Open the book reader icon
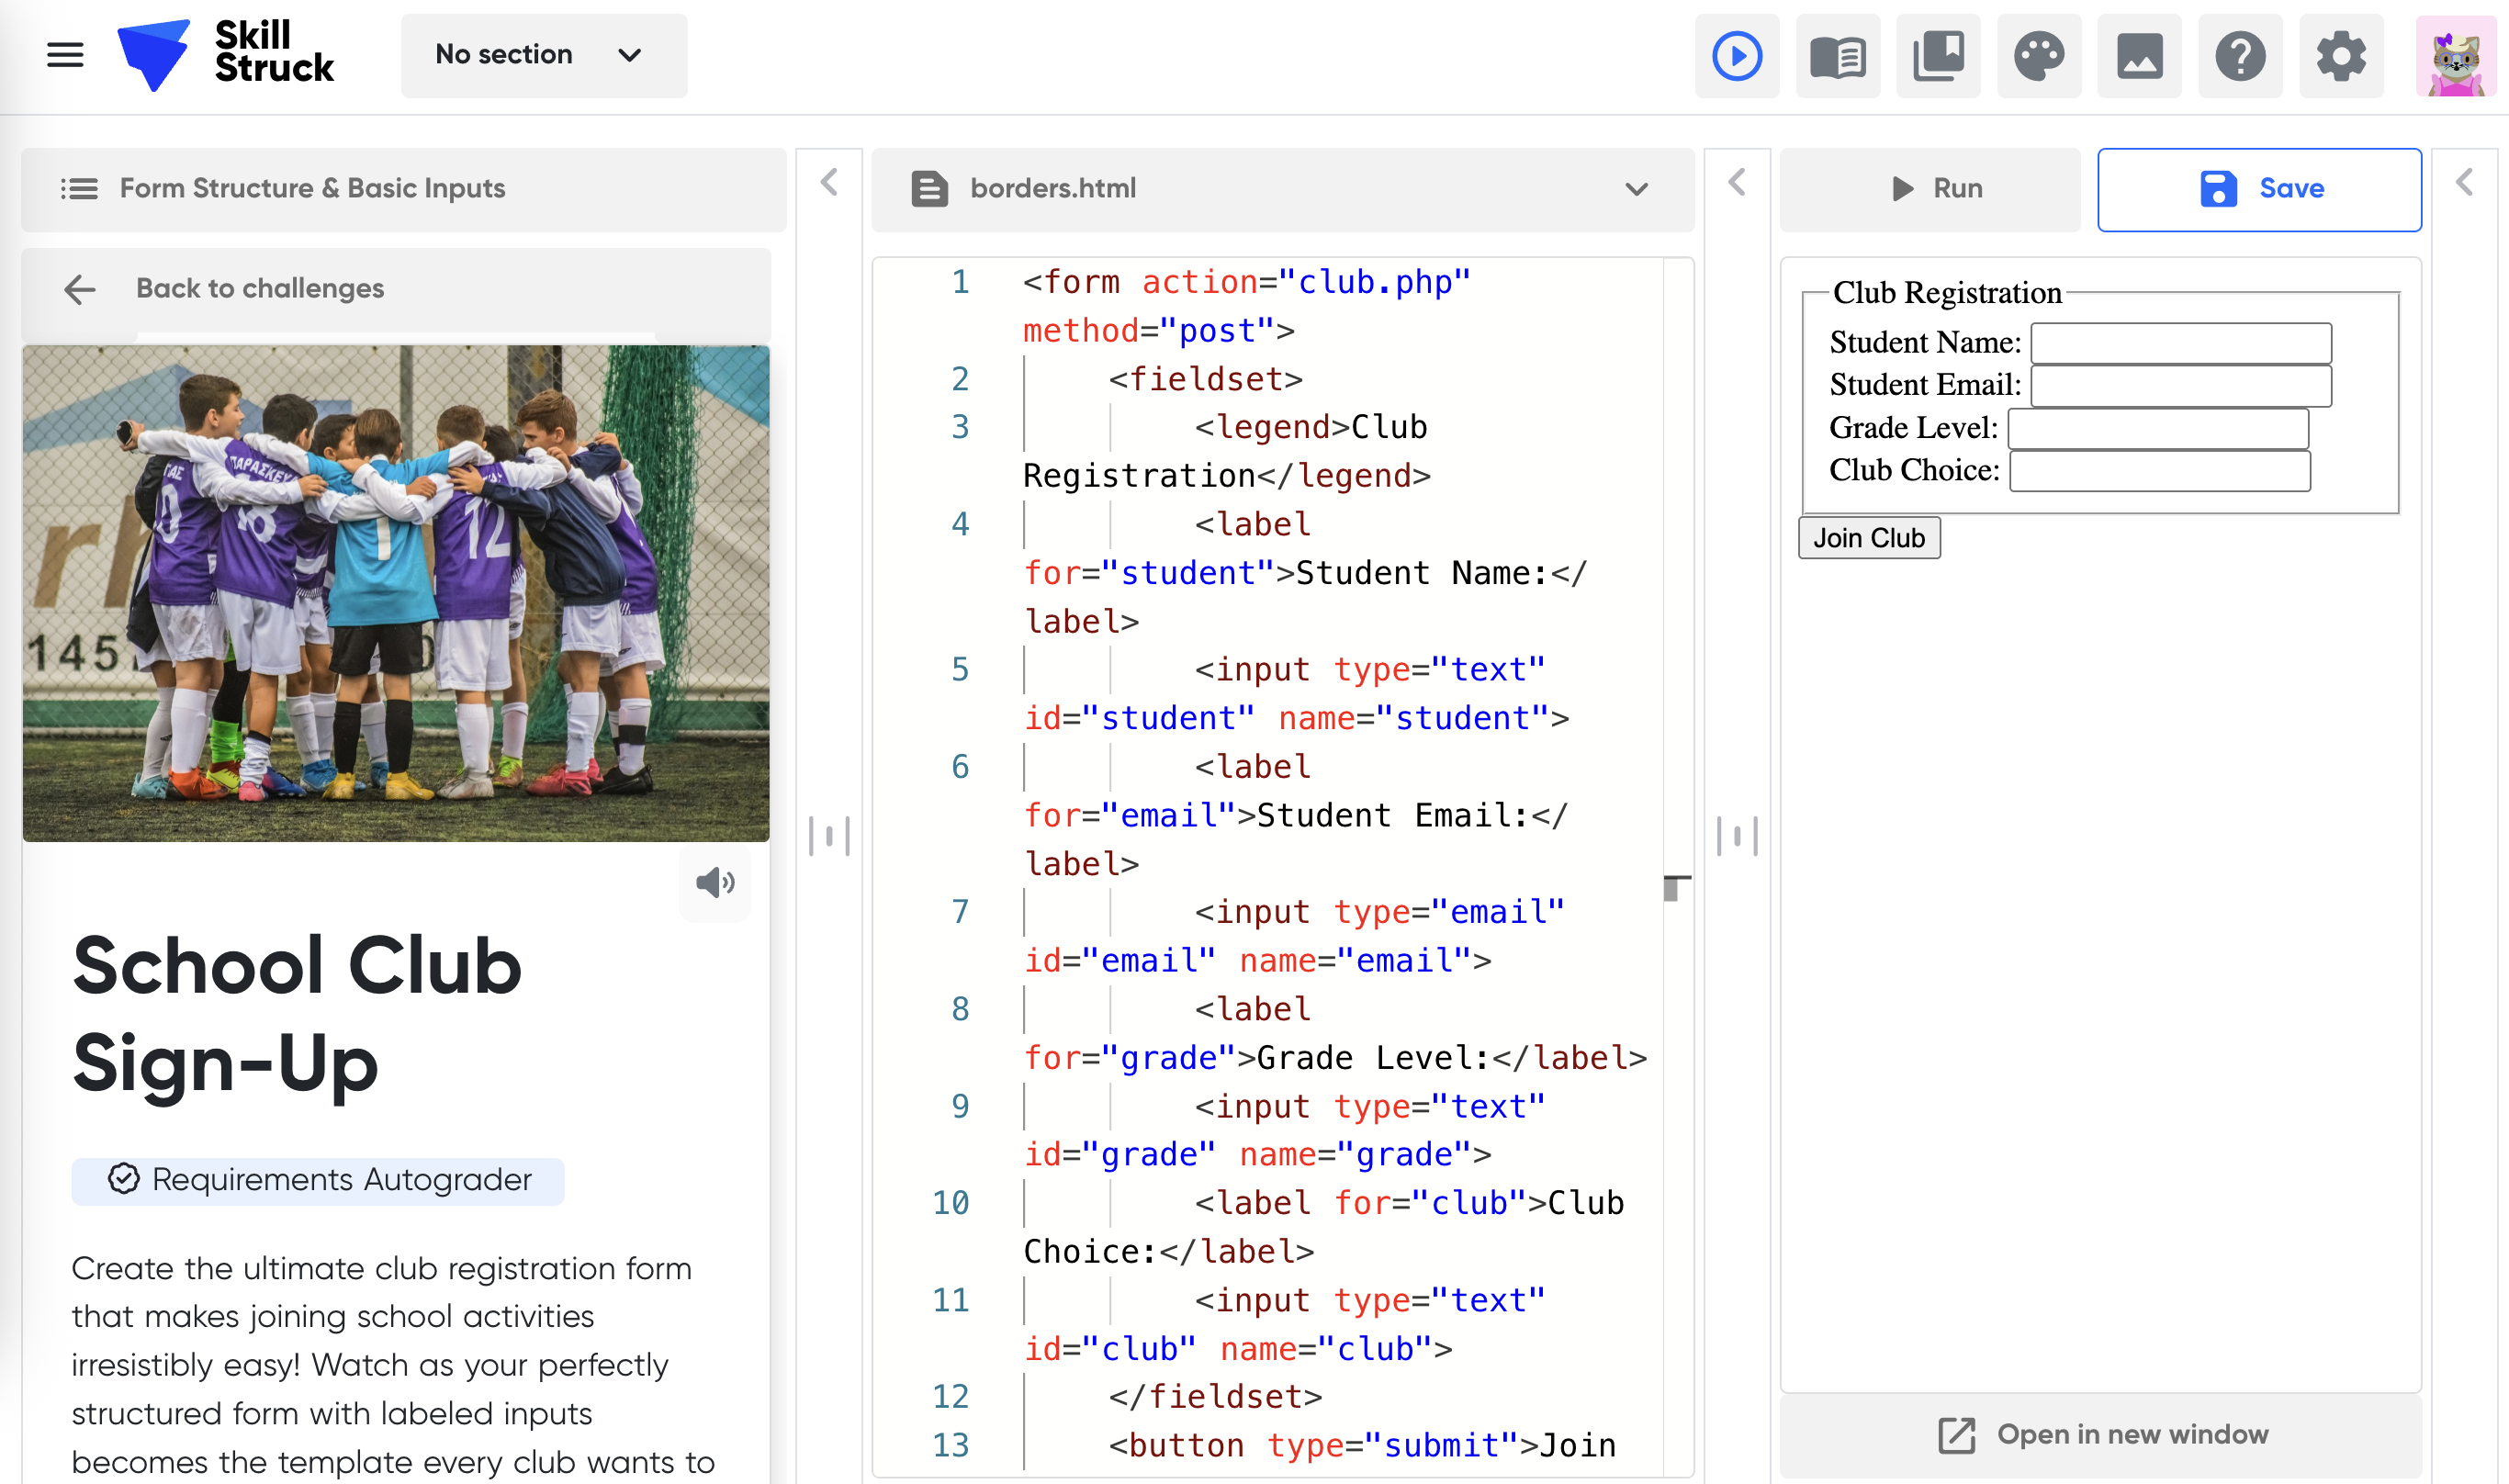Viewport: 2509px width, 1484px height. tap(1837, 56)
